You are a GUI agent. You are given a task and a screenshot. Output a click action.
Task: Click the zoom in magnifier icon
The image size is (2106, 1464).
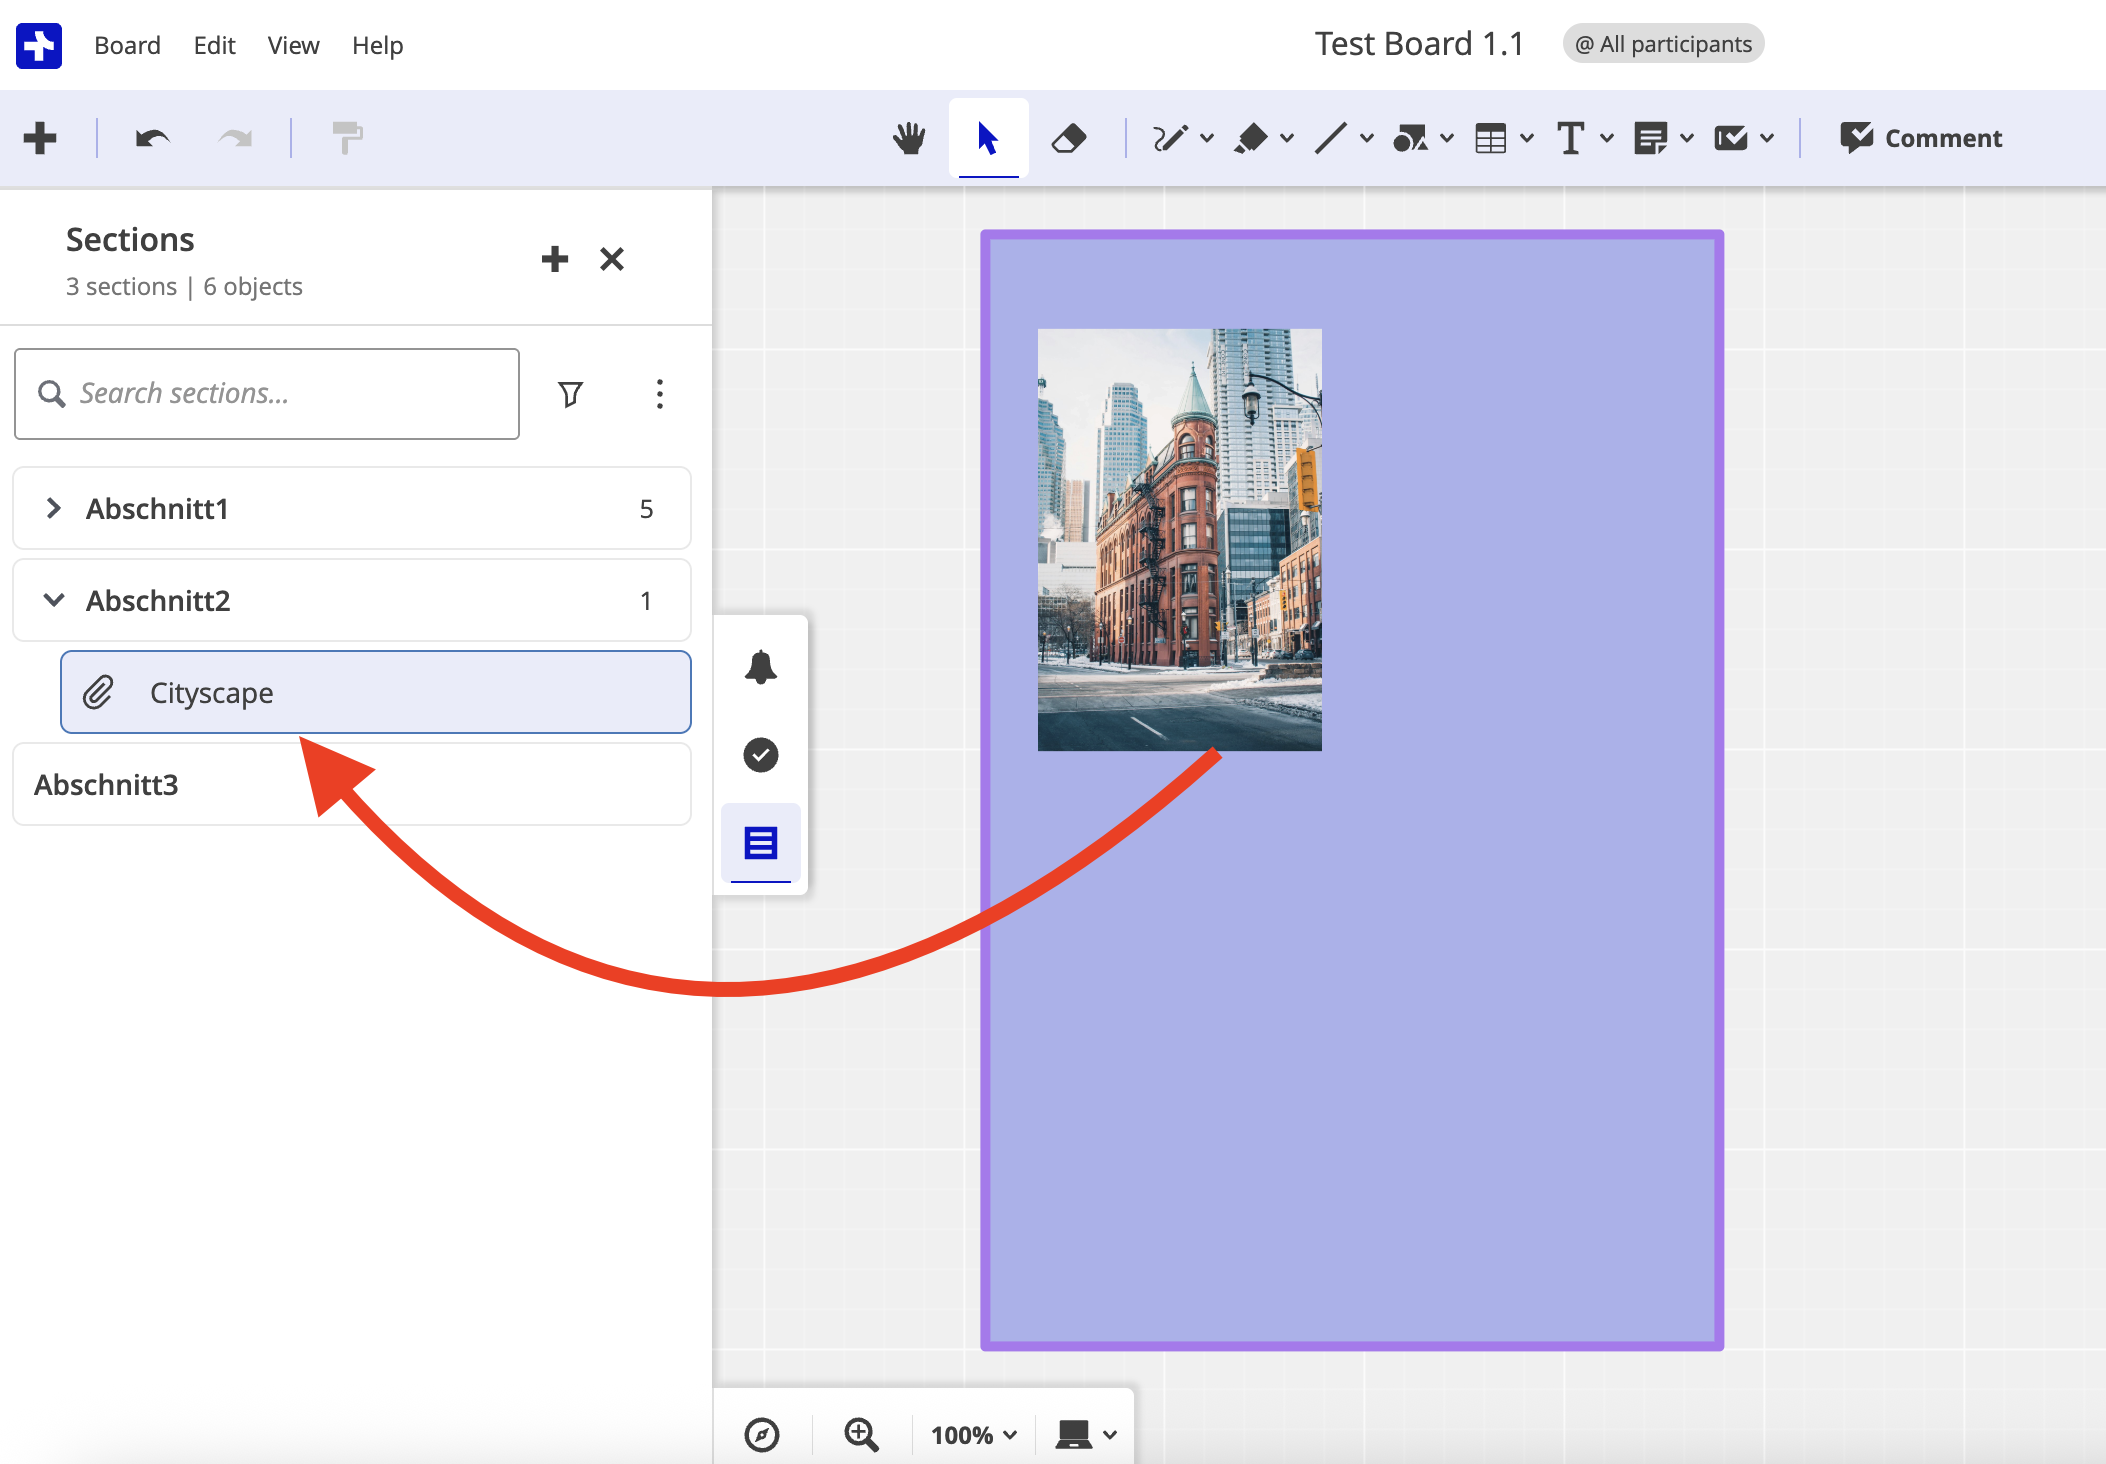click(861, 1435)
